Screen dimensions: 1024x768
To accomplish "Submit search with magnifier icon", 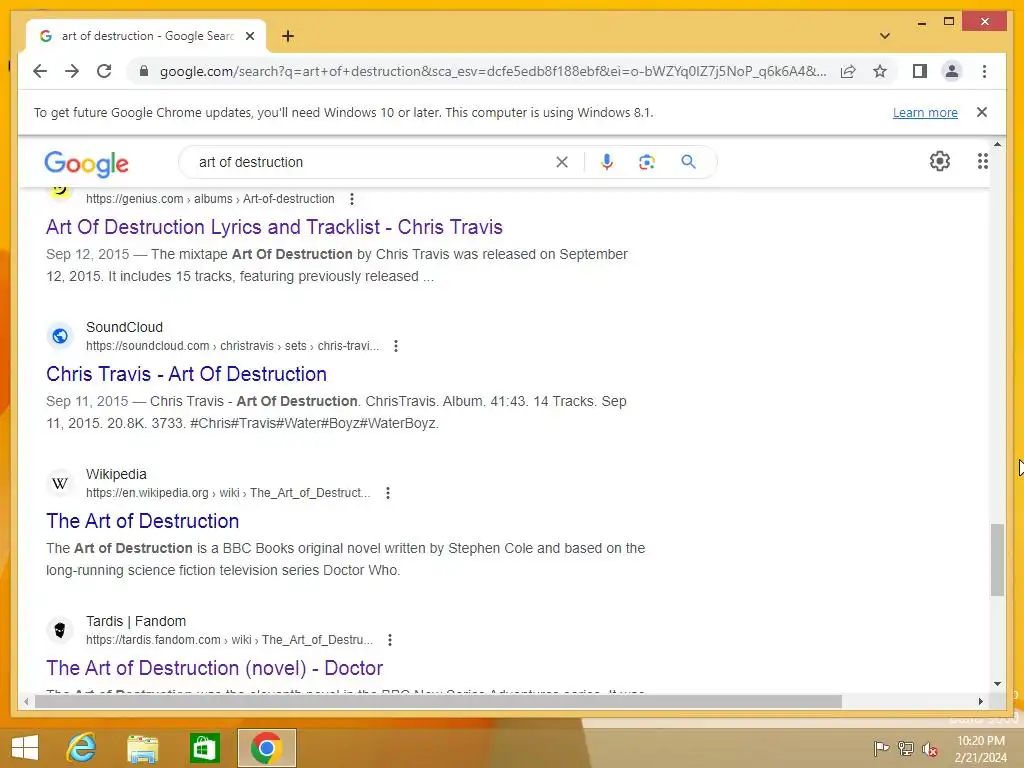I will point(688,162).
